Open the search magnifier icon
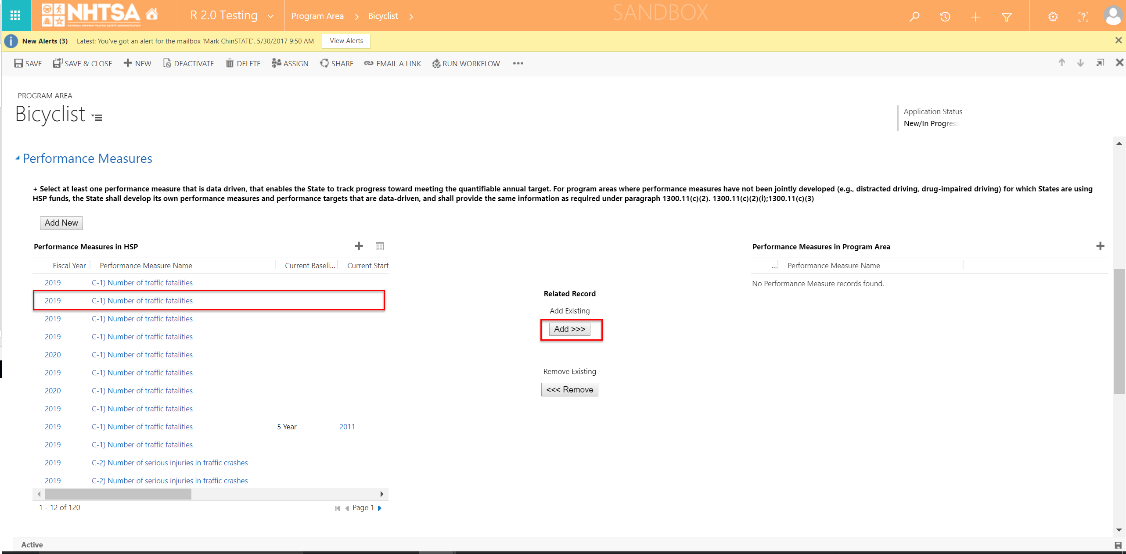 914,17
